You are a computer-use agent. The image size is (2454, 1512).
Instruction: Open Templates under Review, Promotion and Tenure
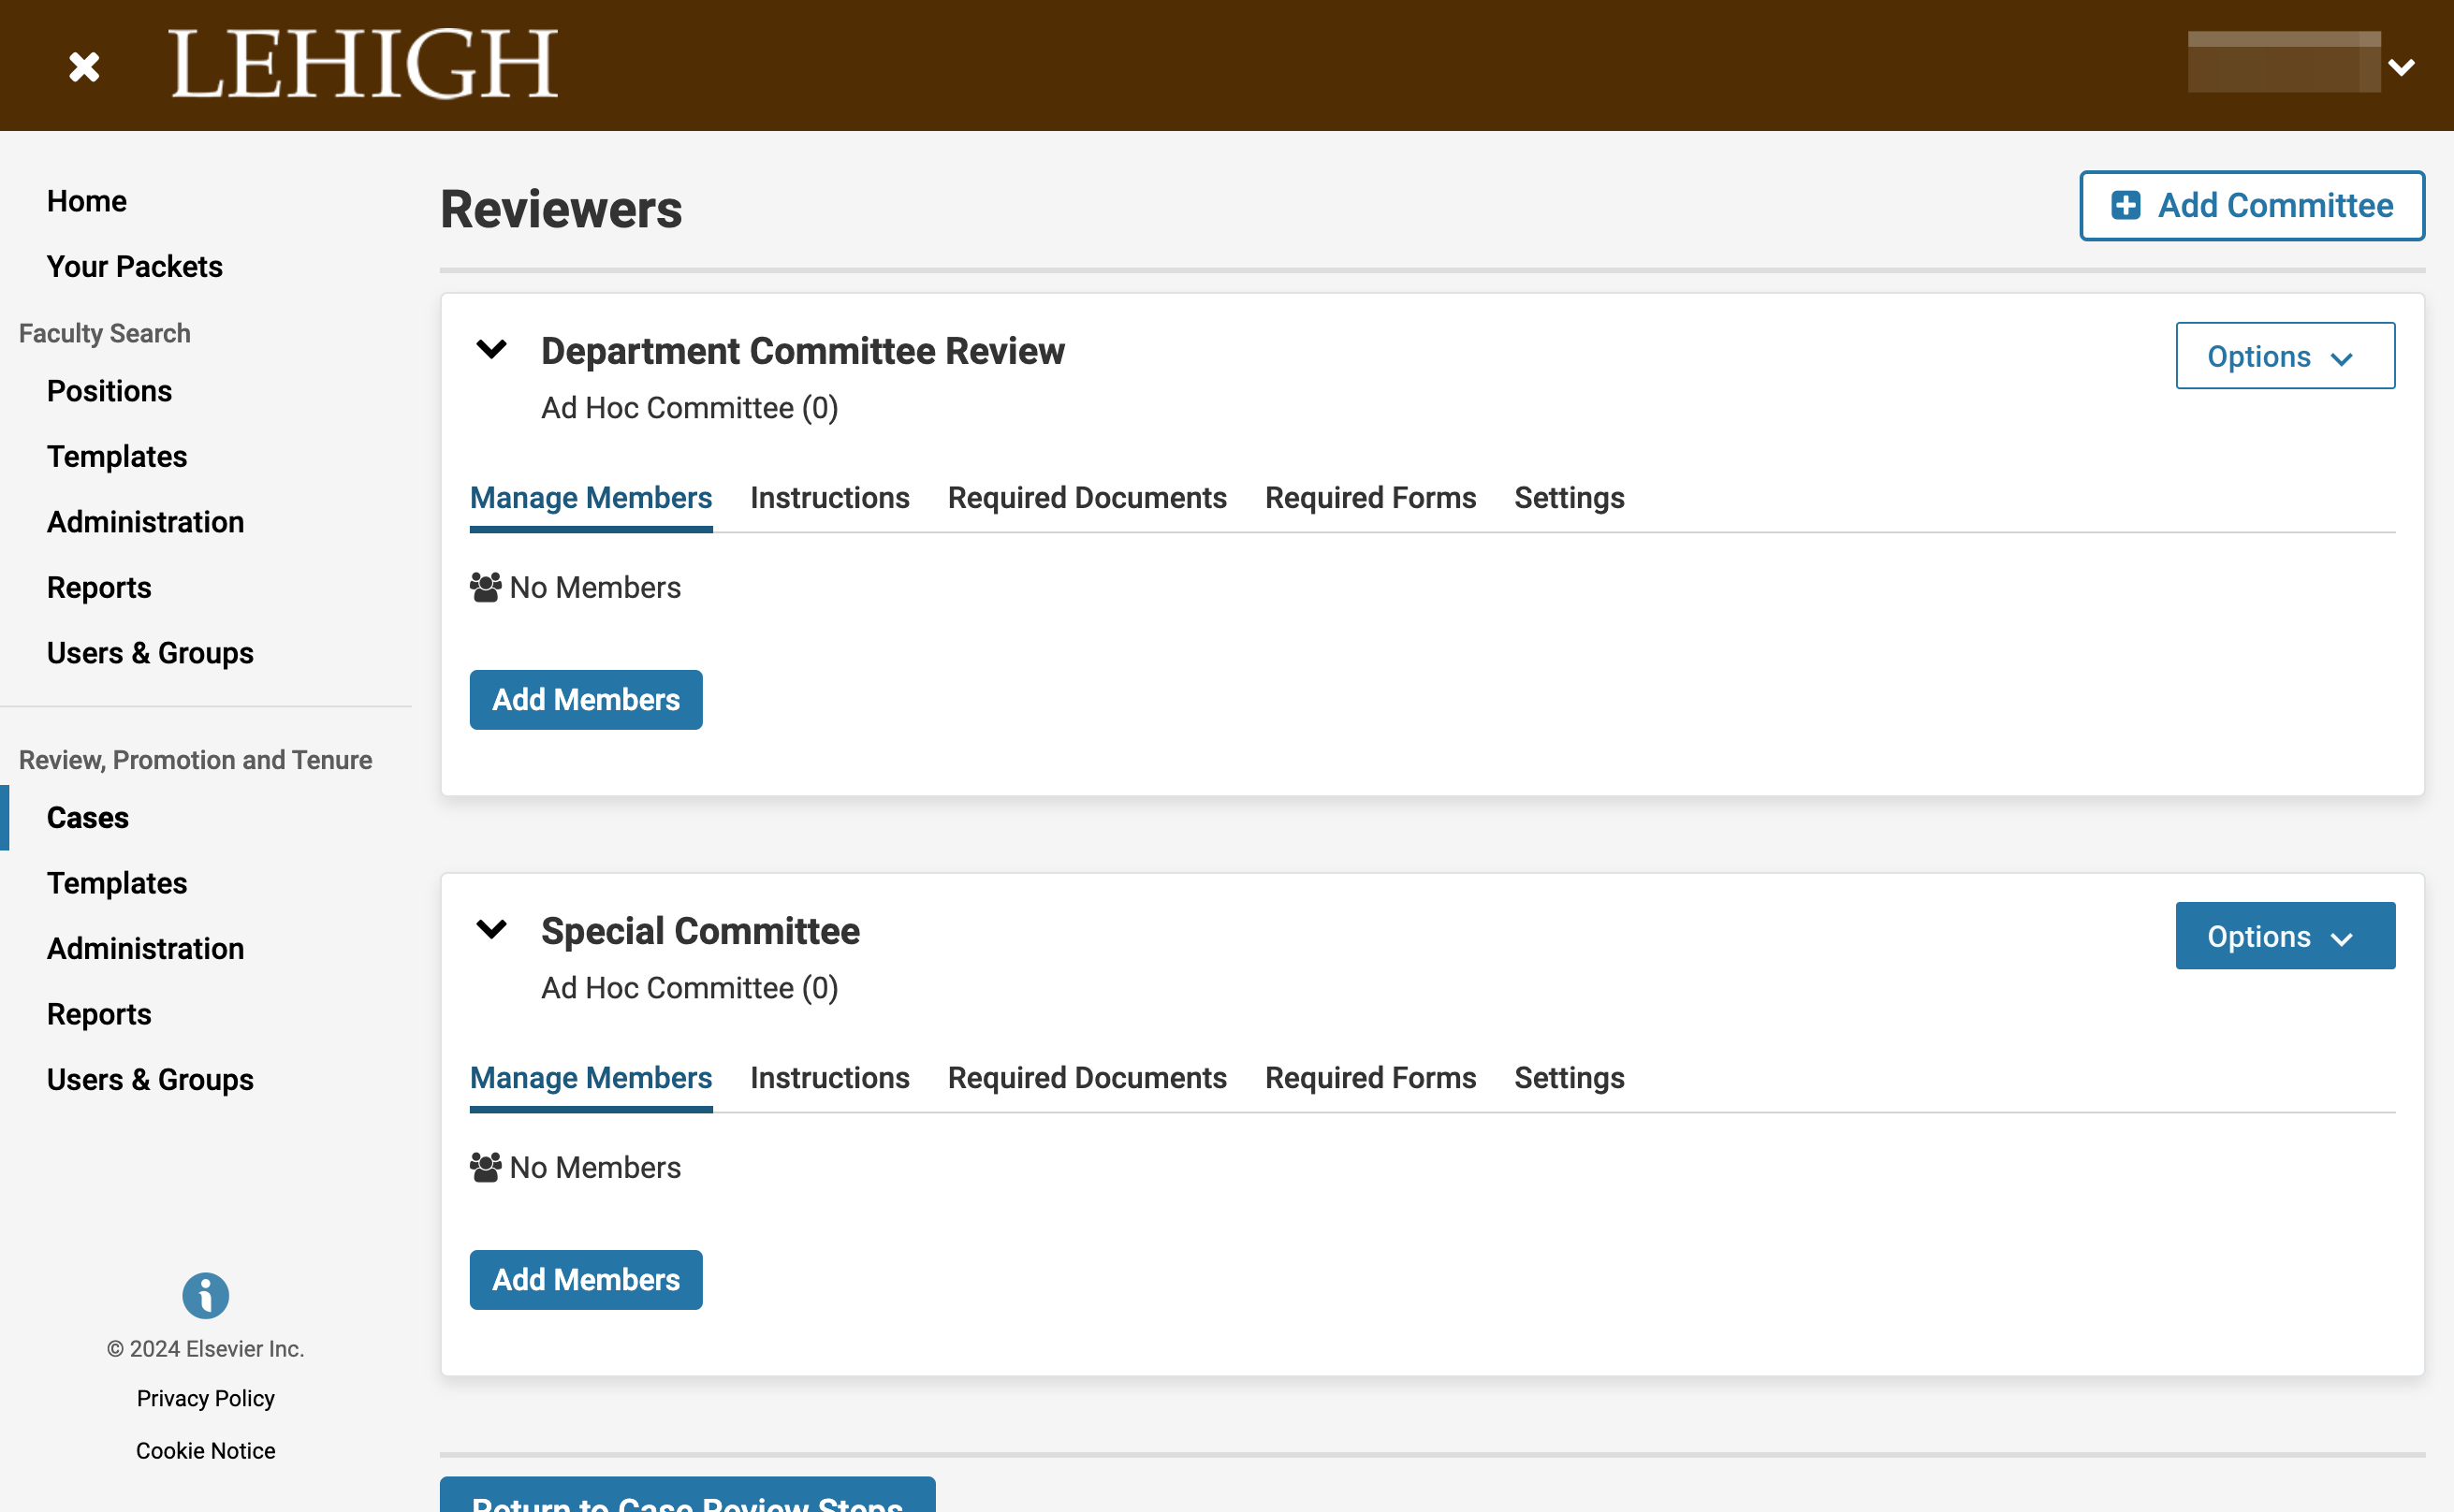[x=117, y=884]
